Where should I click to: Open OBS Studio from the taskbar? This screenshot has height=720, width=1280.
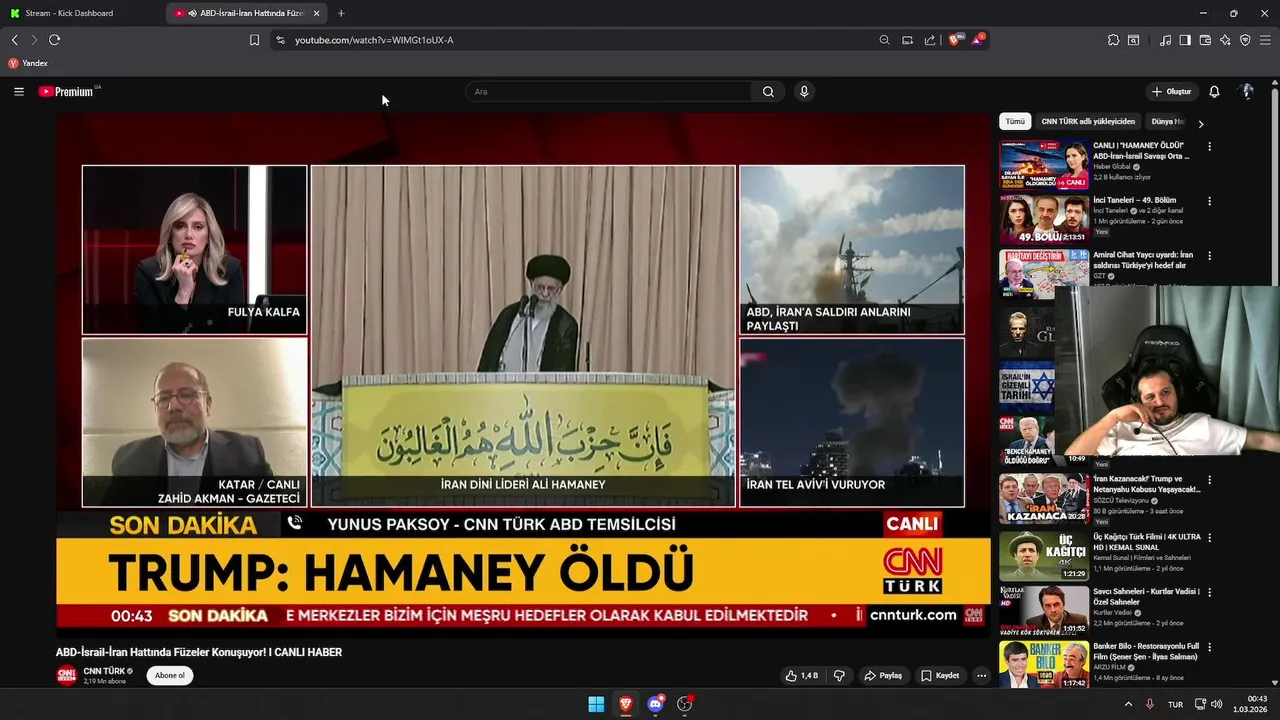(x=685, y=704)
